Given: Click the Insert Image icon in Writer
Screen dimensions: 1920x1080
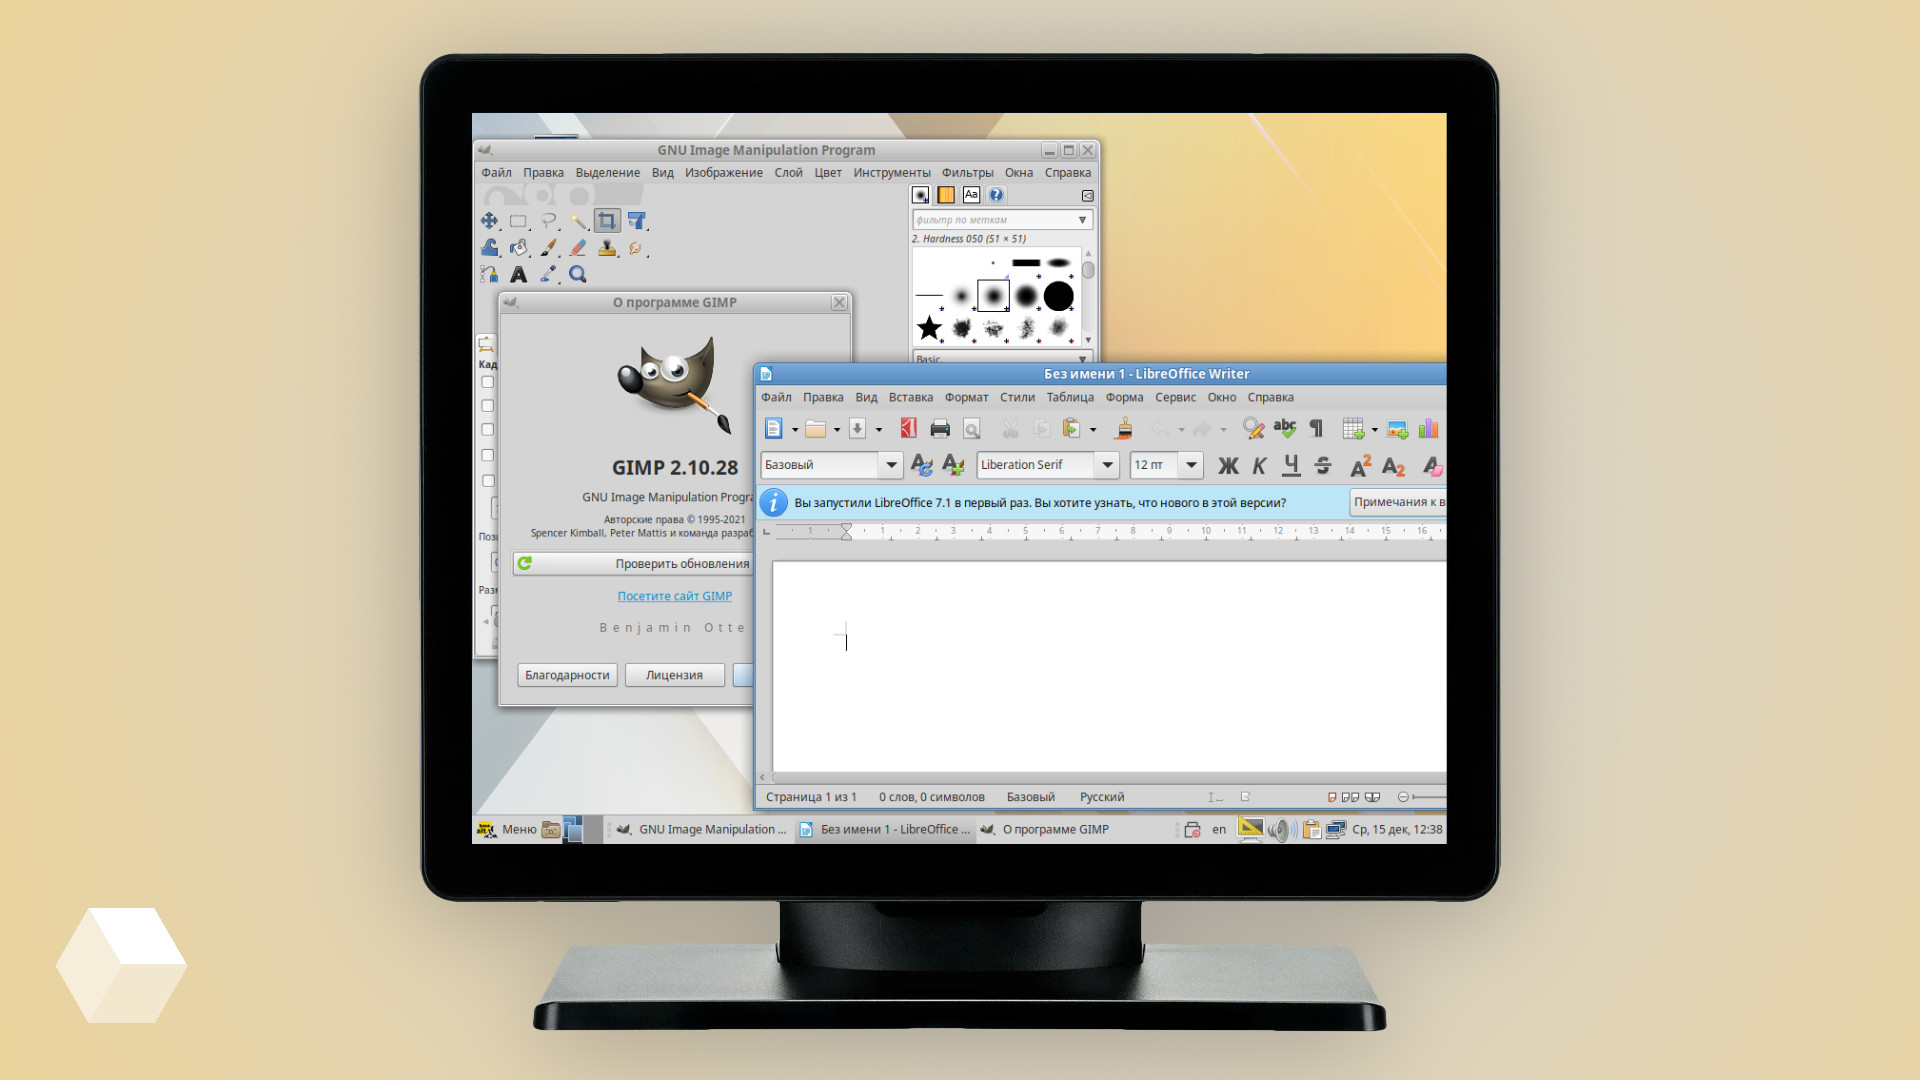Looking at the screenshot, I should (1397, 429).
